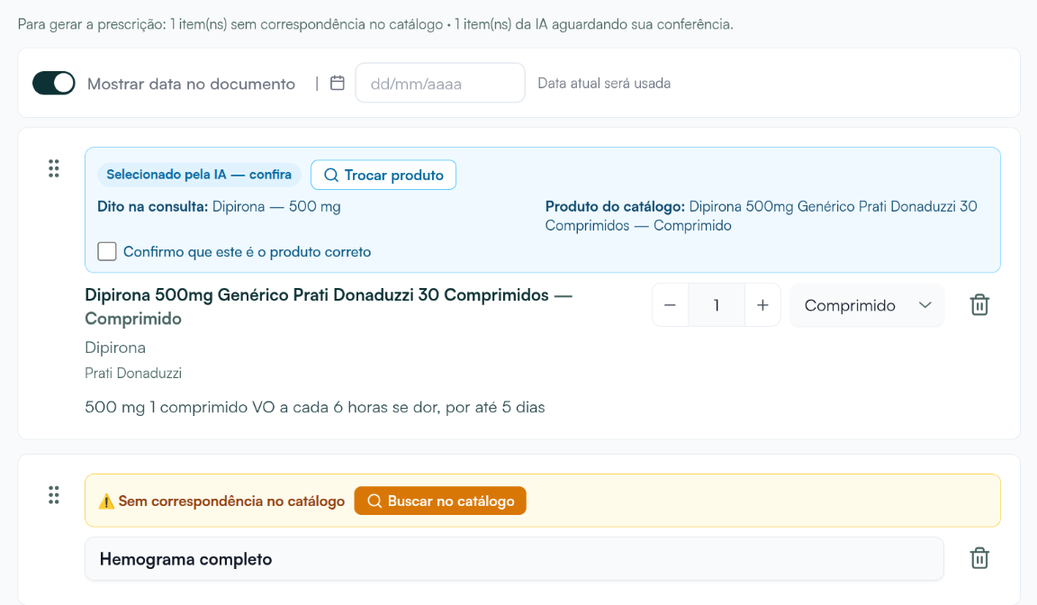Toggle Mostrar data no documento switch
Viewport: 1037px width, 605px height.
(54, 83)
